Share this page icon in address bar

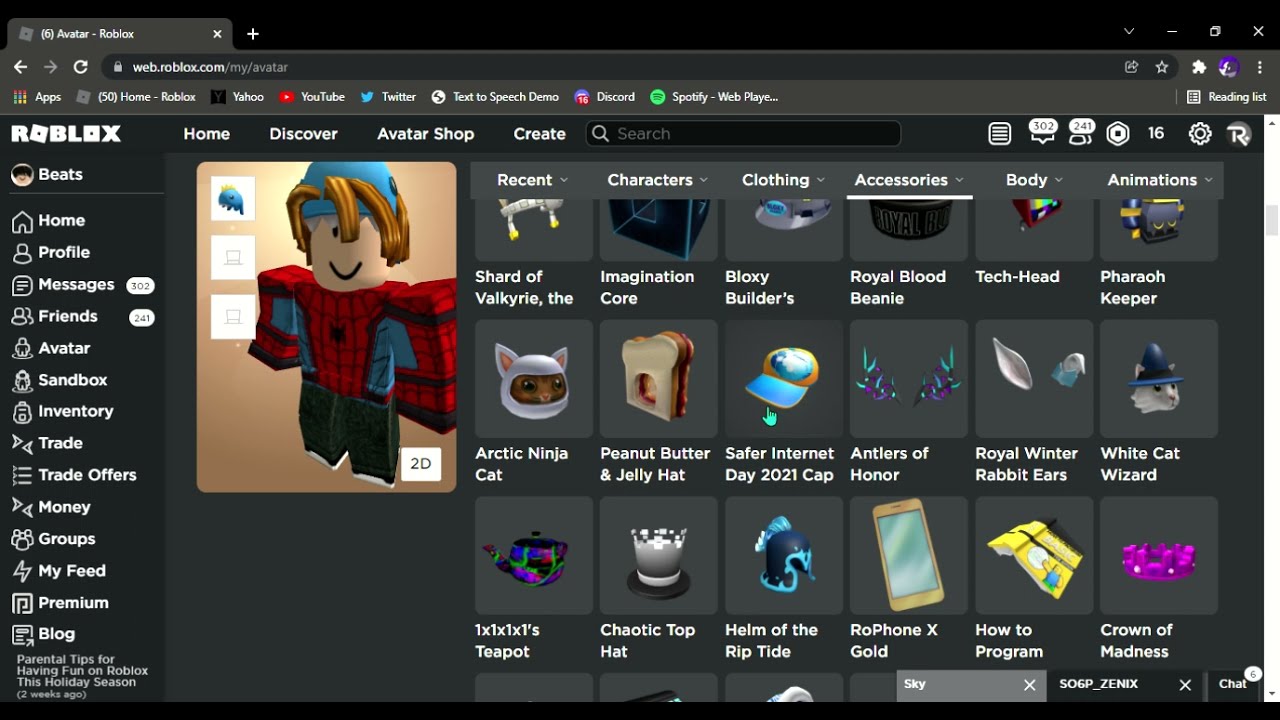1131,67
